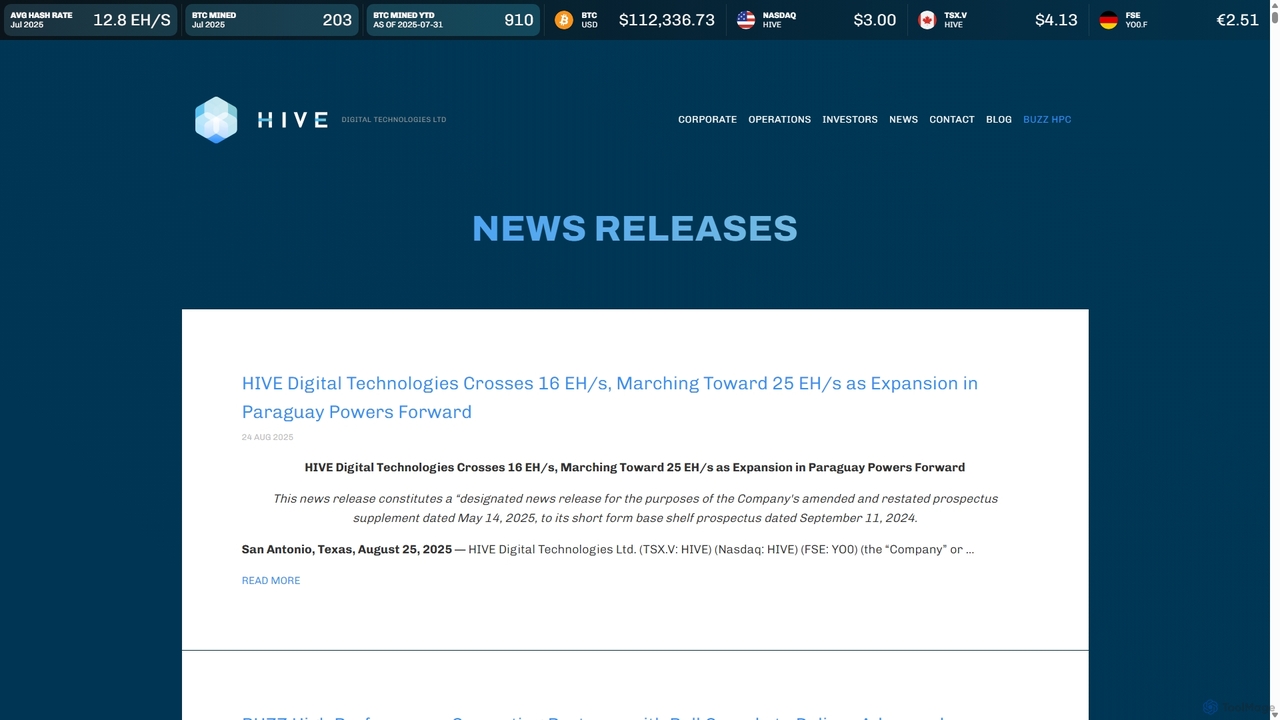Click the TSX.V price $4.13
This screenshot has width=1280, height=720.
pos(1056,20)
